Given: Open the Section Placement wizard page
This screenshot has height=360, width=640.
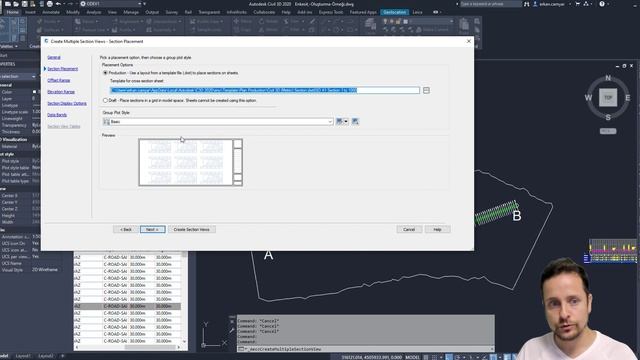Looking at the screenshot, I should [62, 69].
